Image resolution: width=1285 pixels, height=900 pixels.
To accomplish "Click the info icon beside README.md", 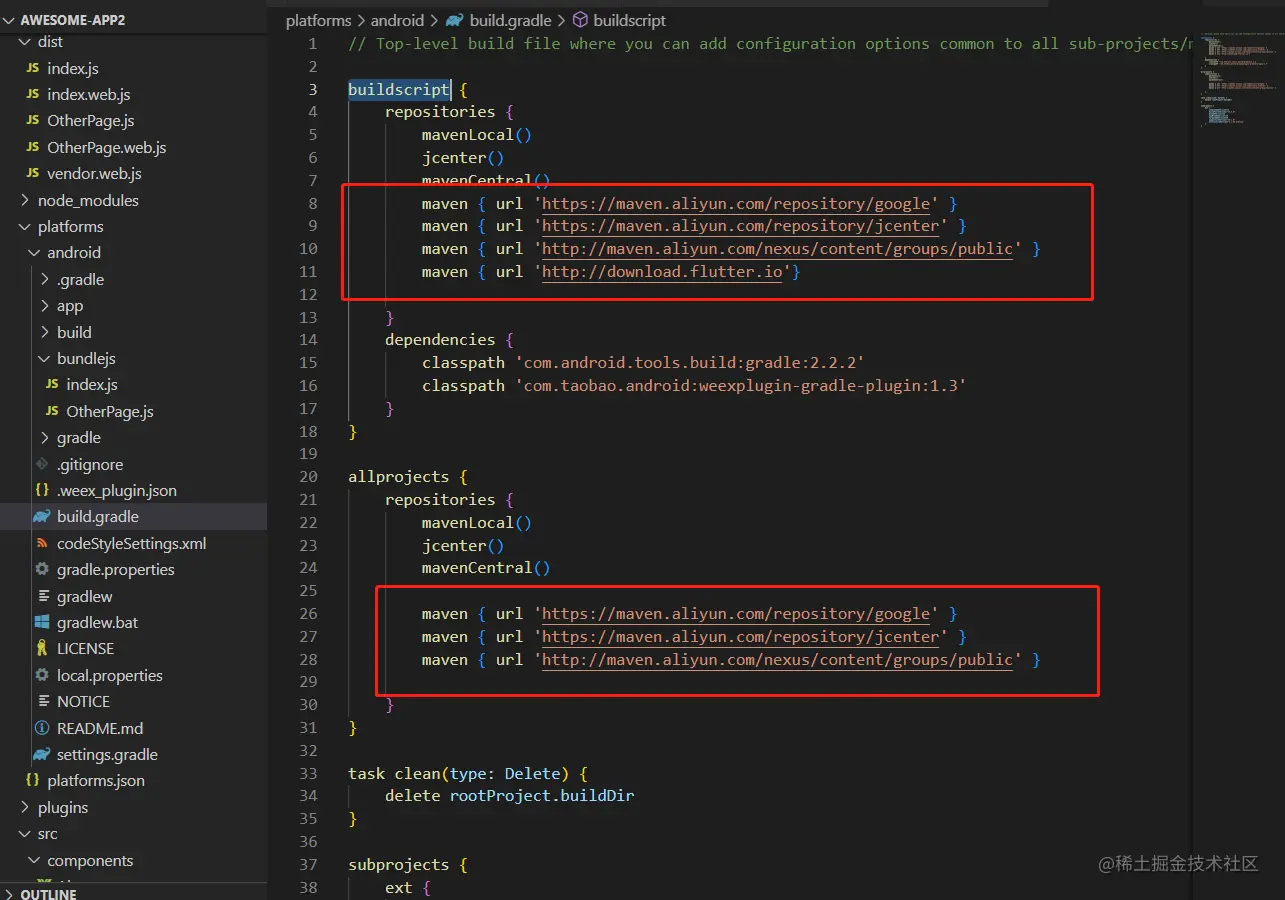I will click(42, 729).
